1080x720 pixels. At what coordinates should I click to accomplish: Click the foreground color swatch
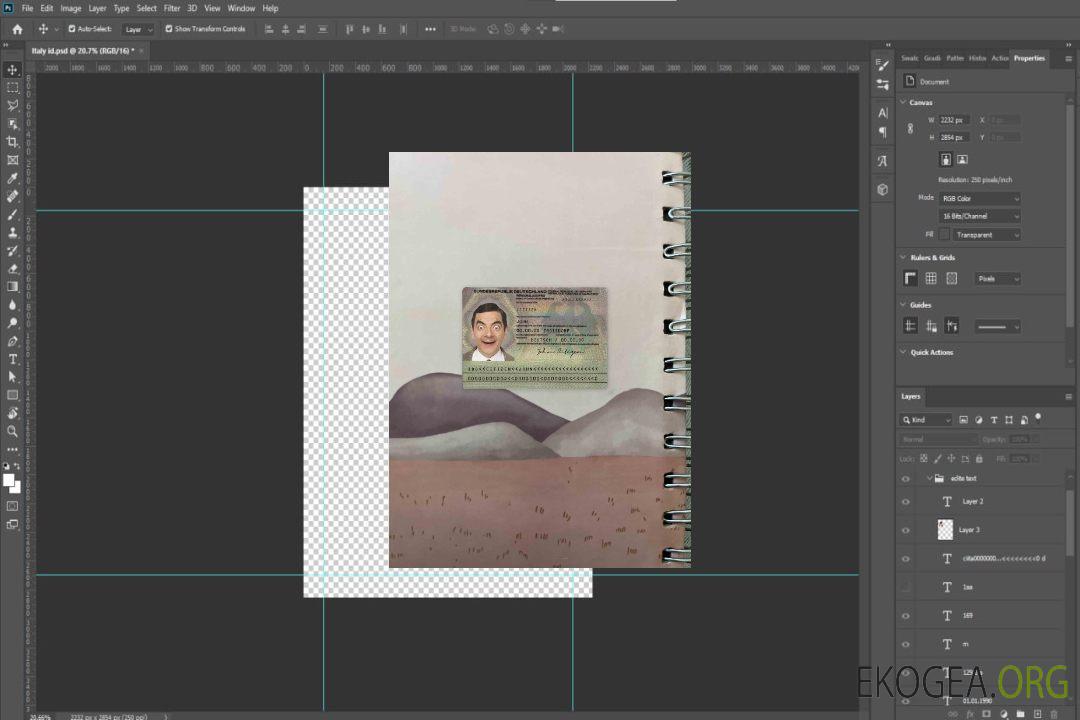click(9, 480)
